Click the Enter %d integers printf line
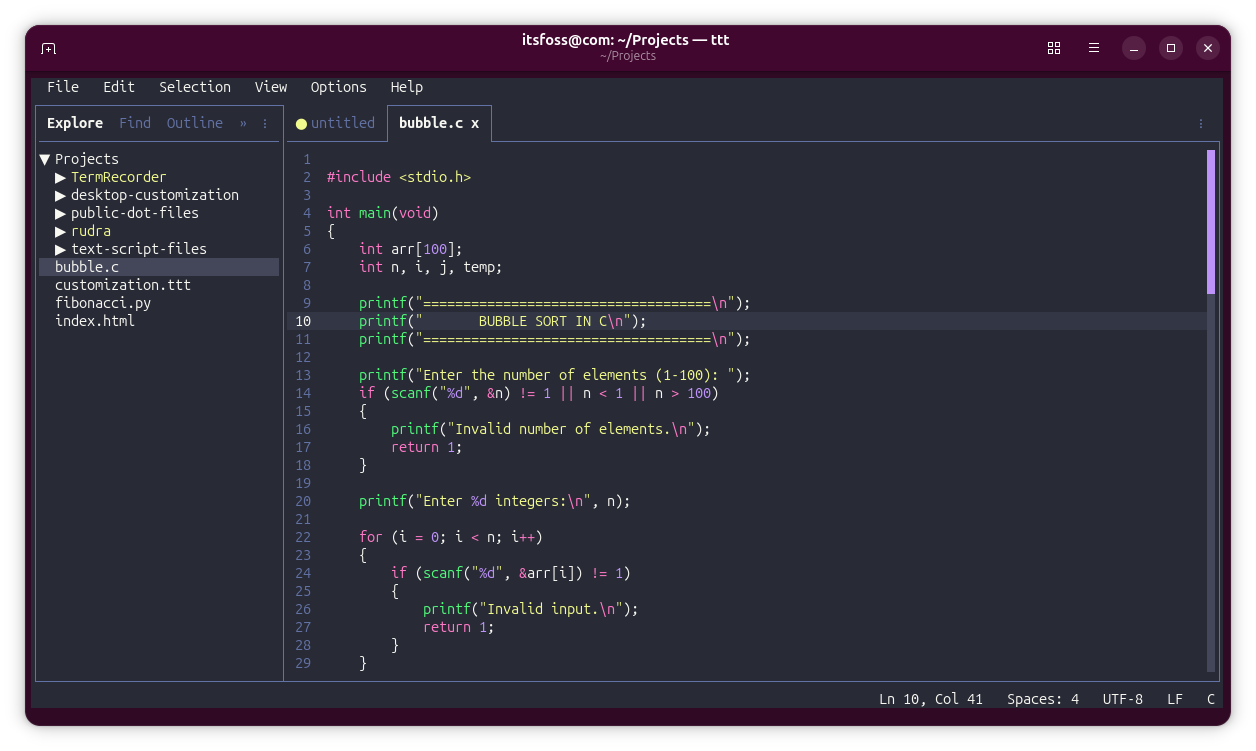Viewport: 1256px width, 751px height. click(x=495, y=501)
